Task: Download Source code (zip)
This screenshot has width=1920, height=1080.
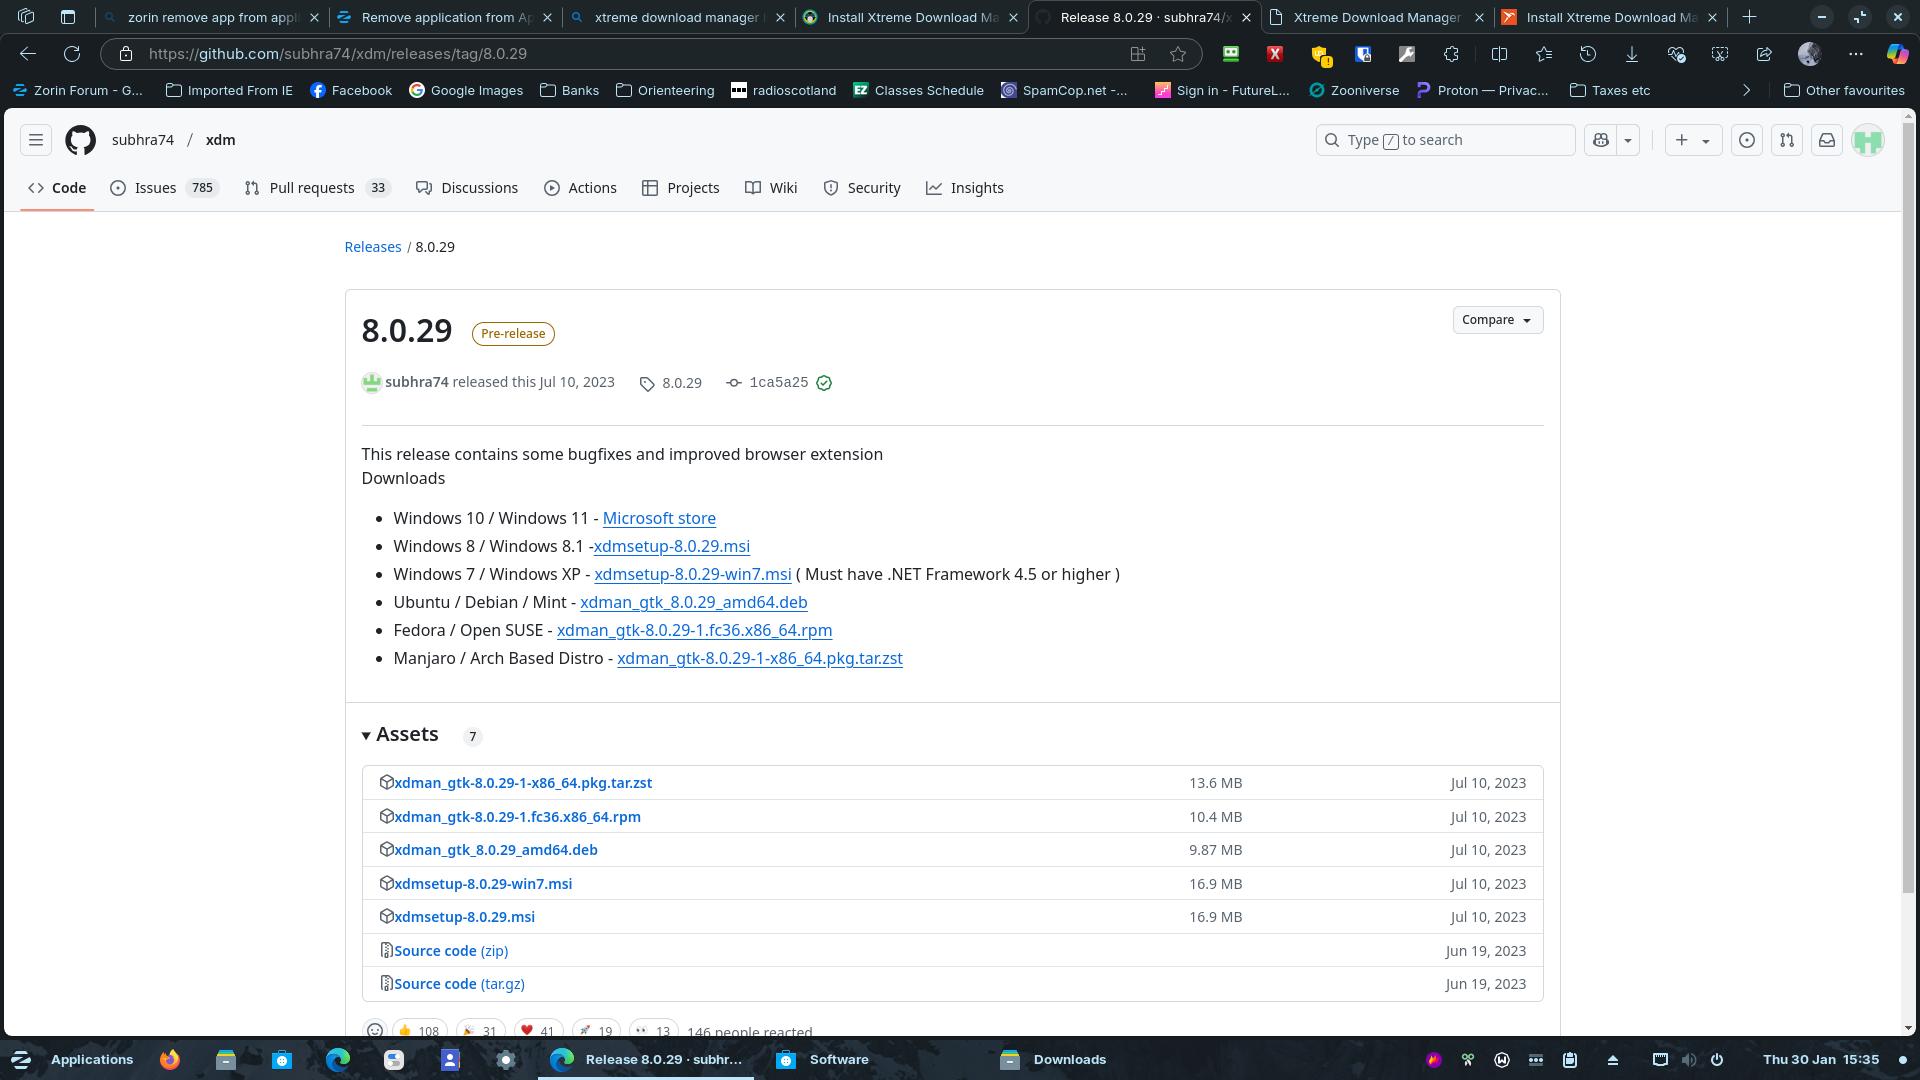Action: coord(450,951)
